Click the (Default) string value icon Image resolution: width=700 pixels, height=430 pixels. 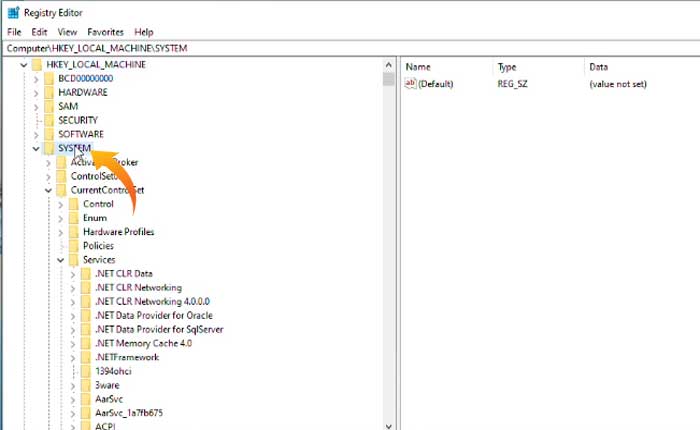point(410,83)
